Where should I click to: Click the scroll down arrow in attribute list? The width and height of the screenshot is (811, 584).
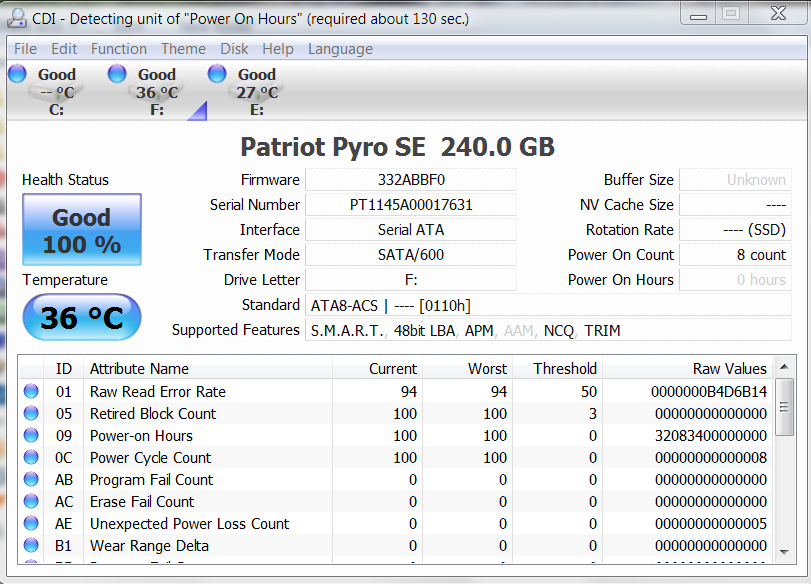click(x=785, y=547)
